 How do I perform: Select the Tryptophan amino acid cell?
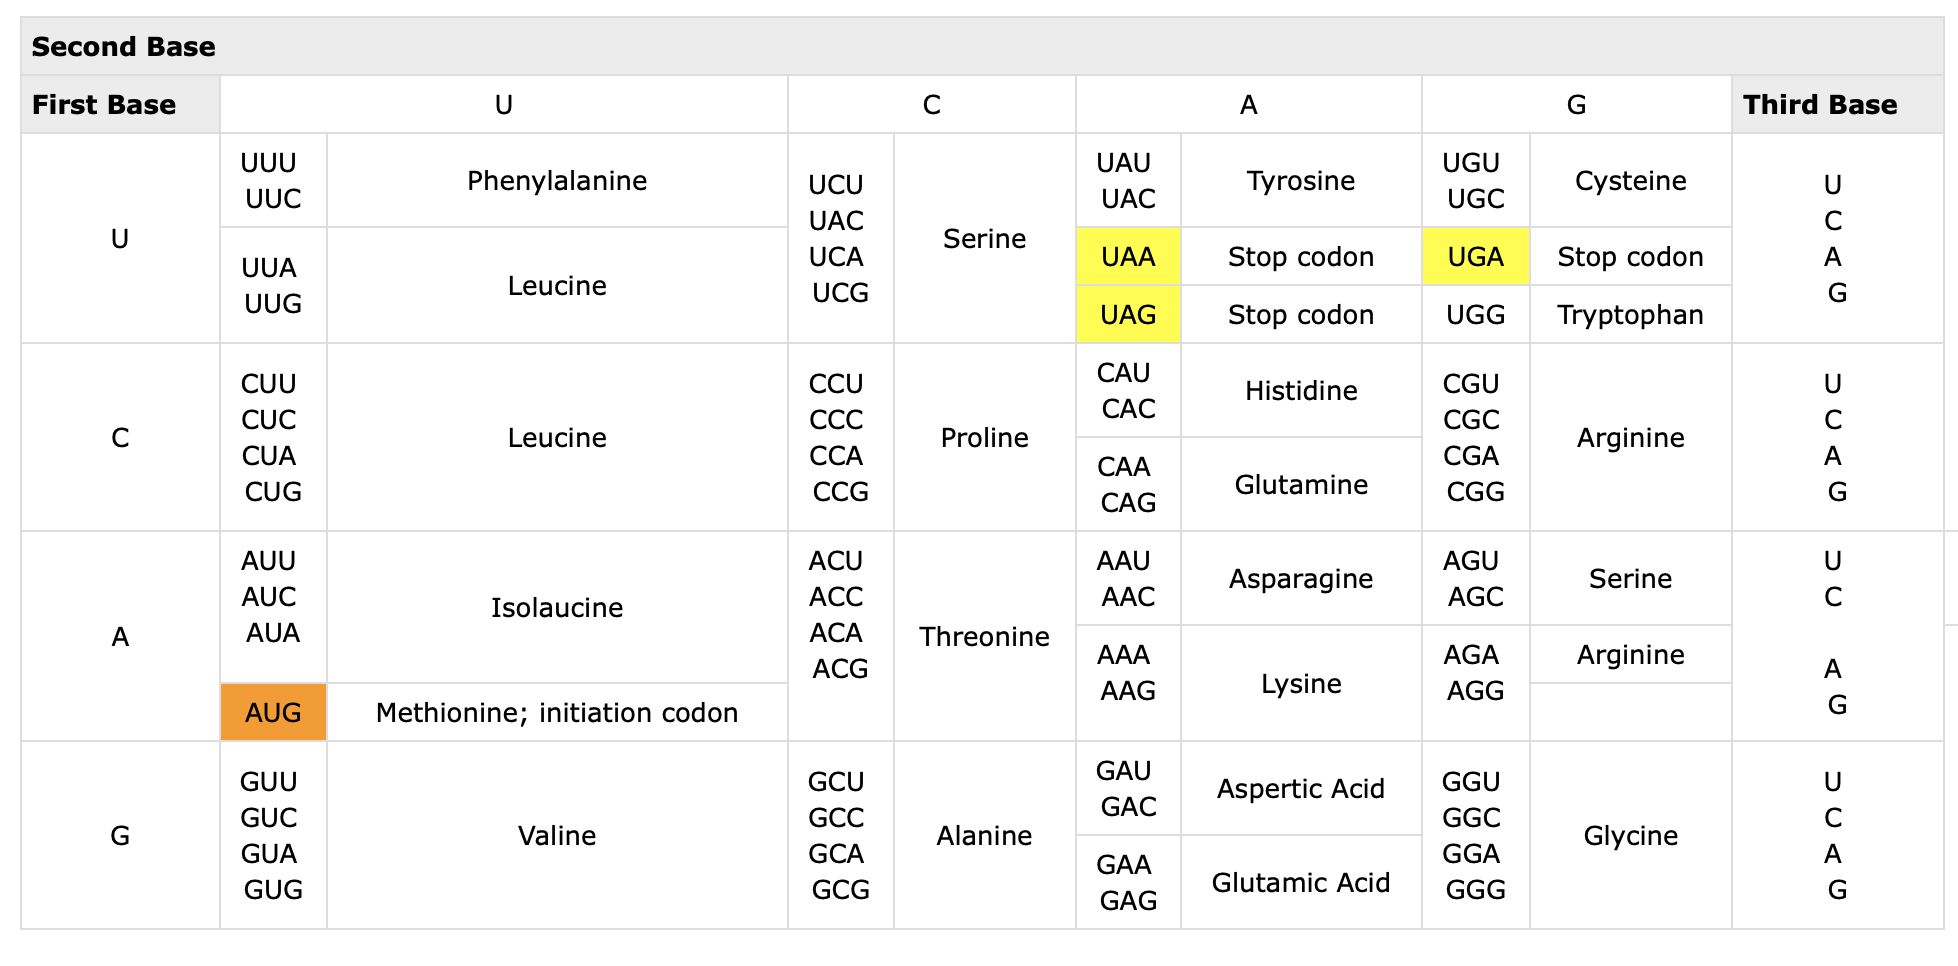tap(1630, 315)
